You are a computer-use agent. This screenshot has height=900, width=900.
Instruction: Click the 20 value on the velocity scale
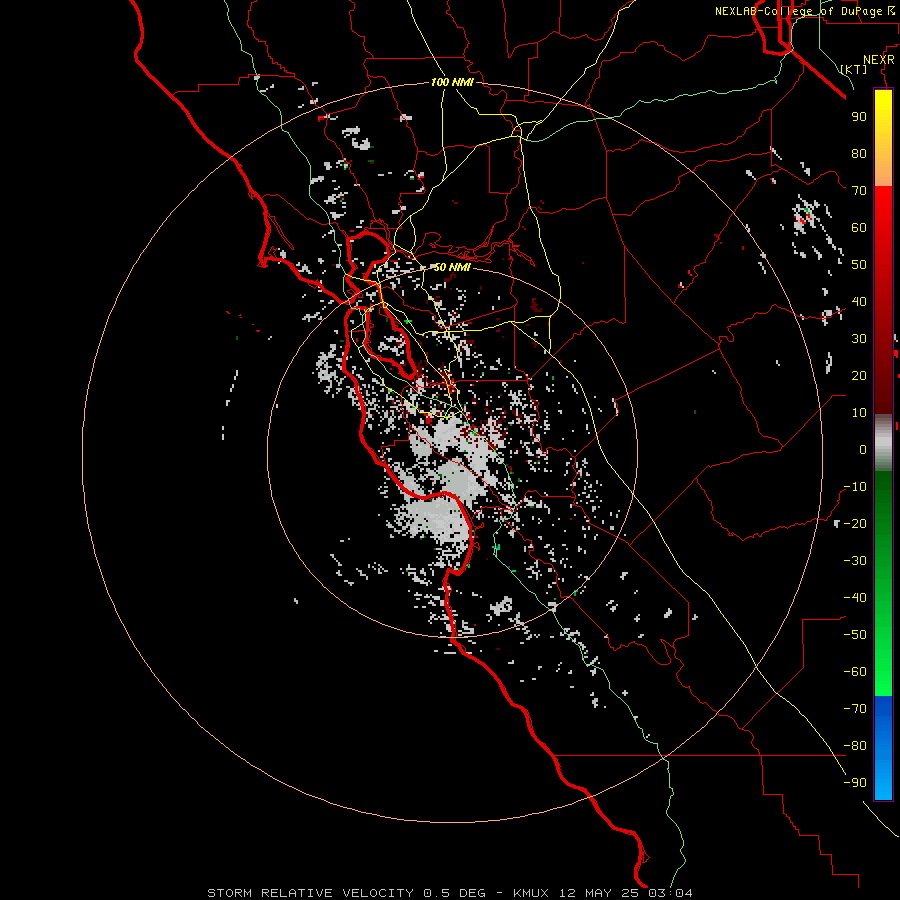(859, 376)
